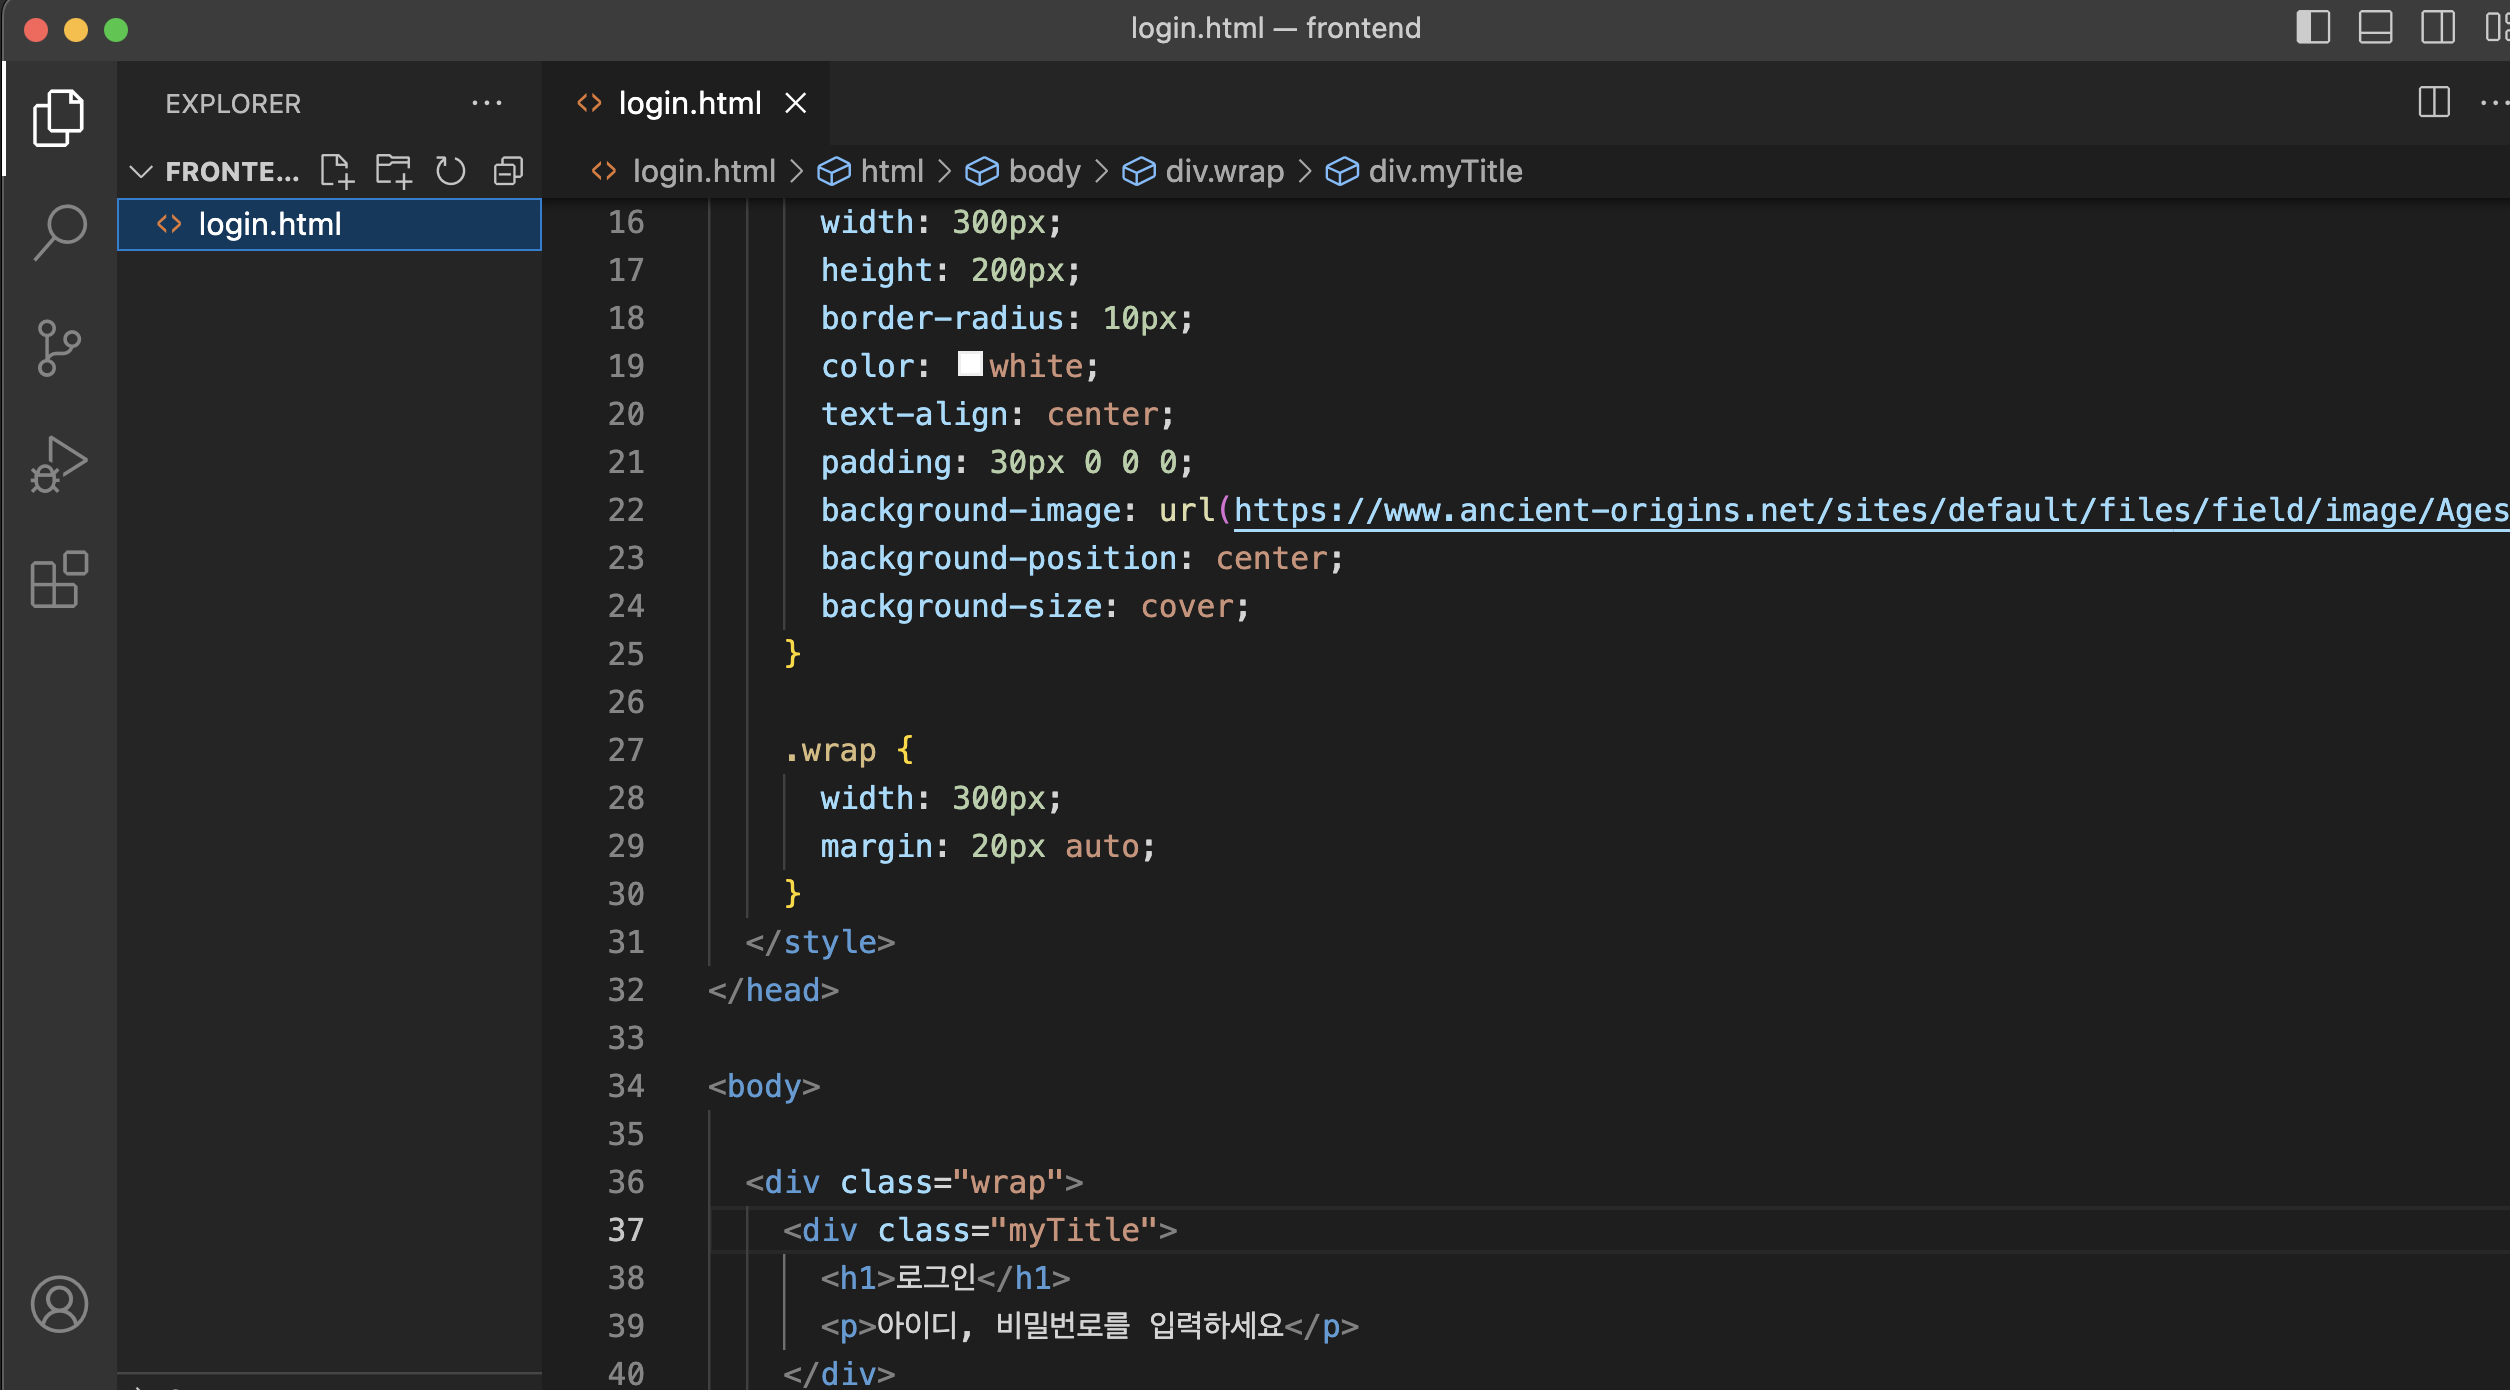The image size is (2510, 1390).
Task: Click the 'body' opening tag on line 34
Action: [764, 1086]
